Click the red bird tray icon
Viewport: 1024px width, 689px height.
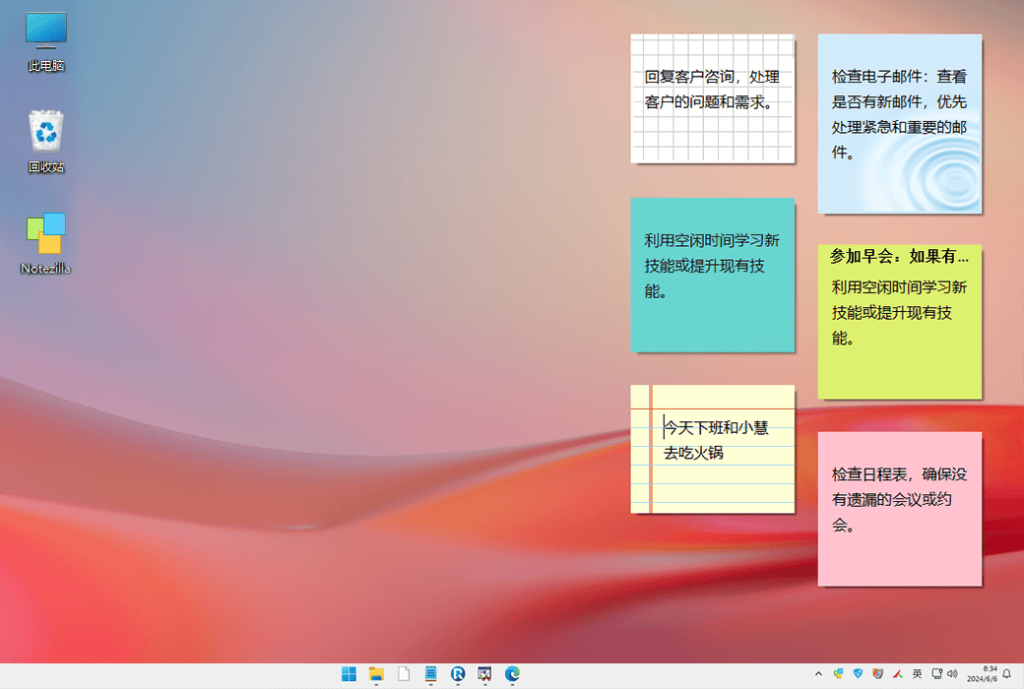[898, 674]
